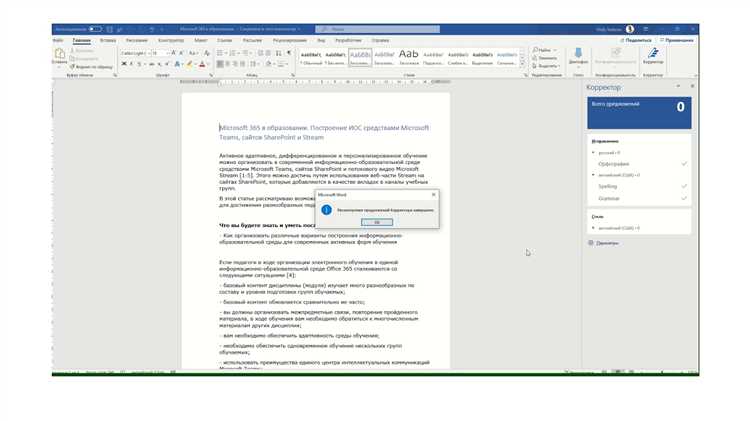Screen dimensions: 750x421
Task: Switch to the Рисование tab
Action: pos(137,41)
